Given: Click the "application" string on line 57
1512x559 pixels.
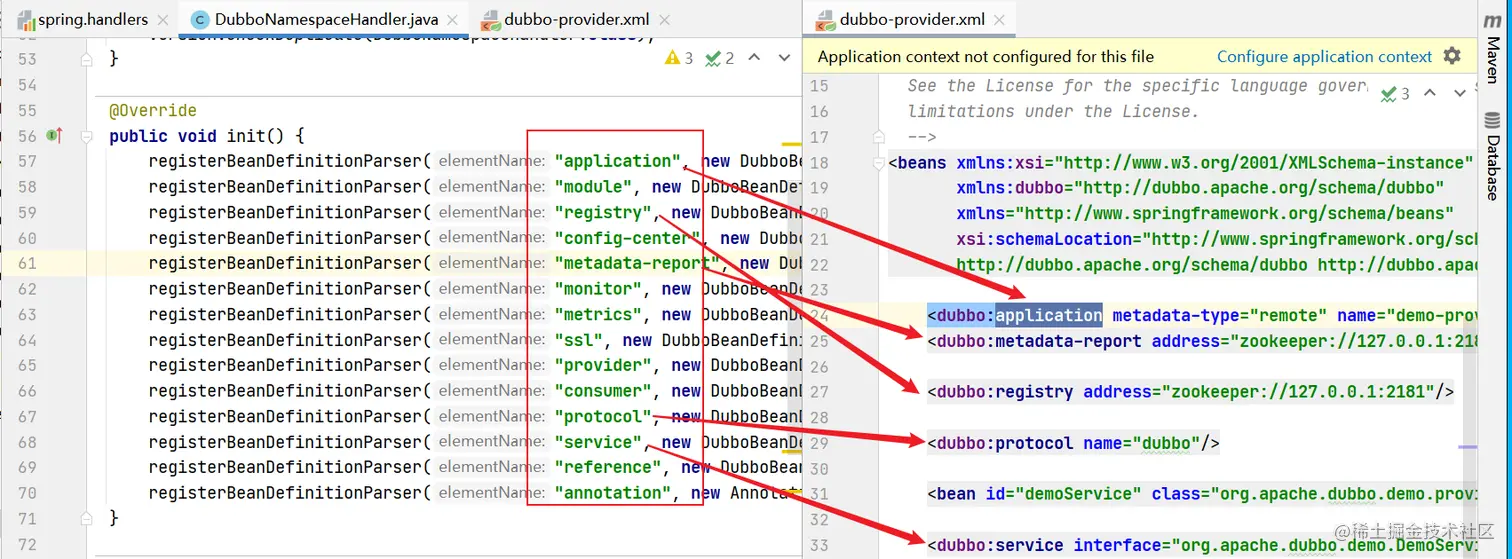Looking at the screenshot, I should coord(618,161).
